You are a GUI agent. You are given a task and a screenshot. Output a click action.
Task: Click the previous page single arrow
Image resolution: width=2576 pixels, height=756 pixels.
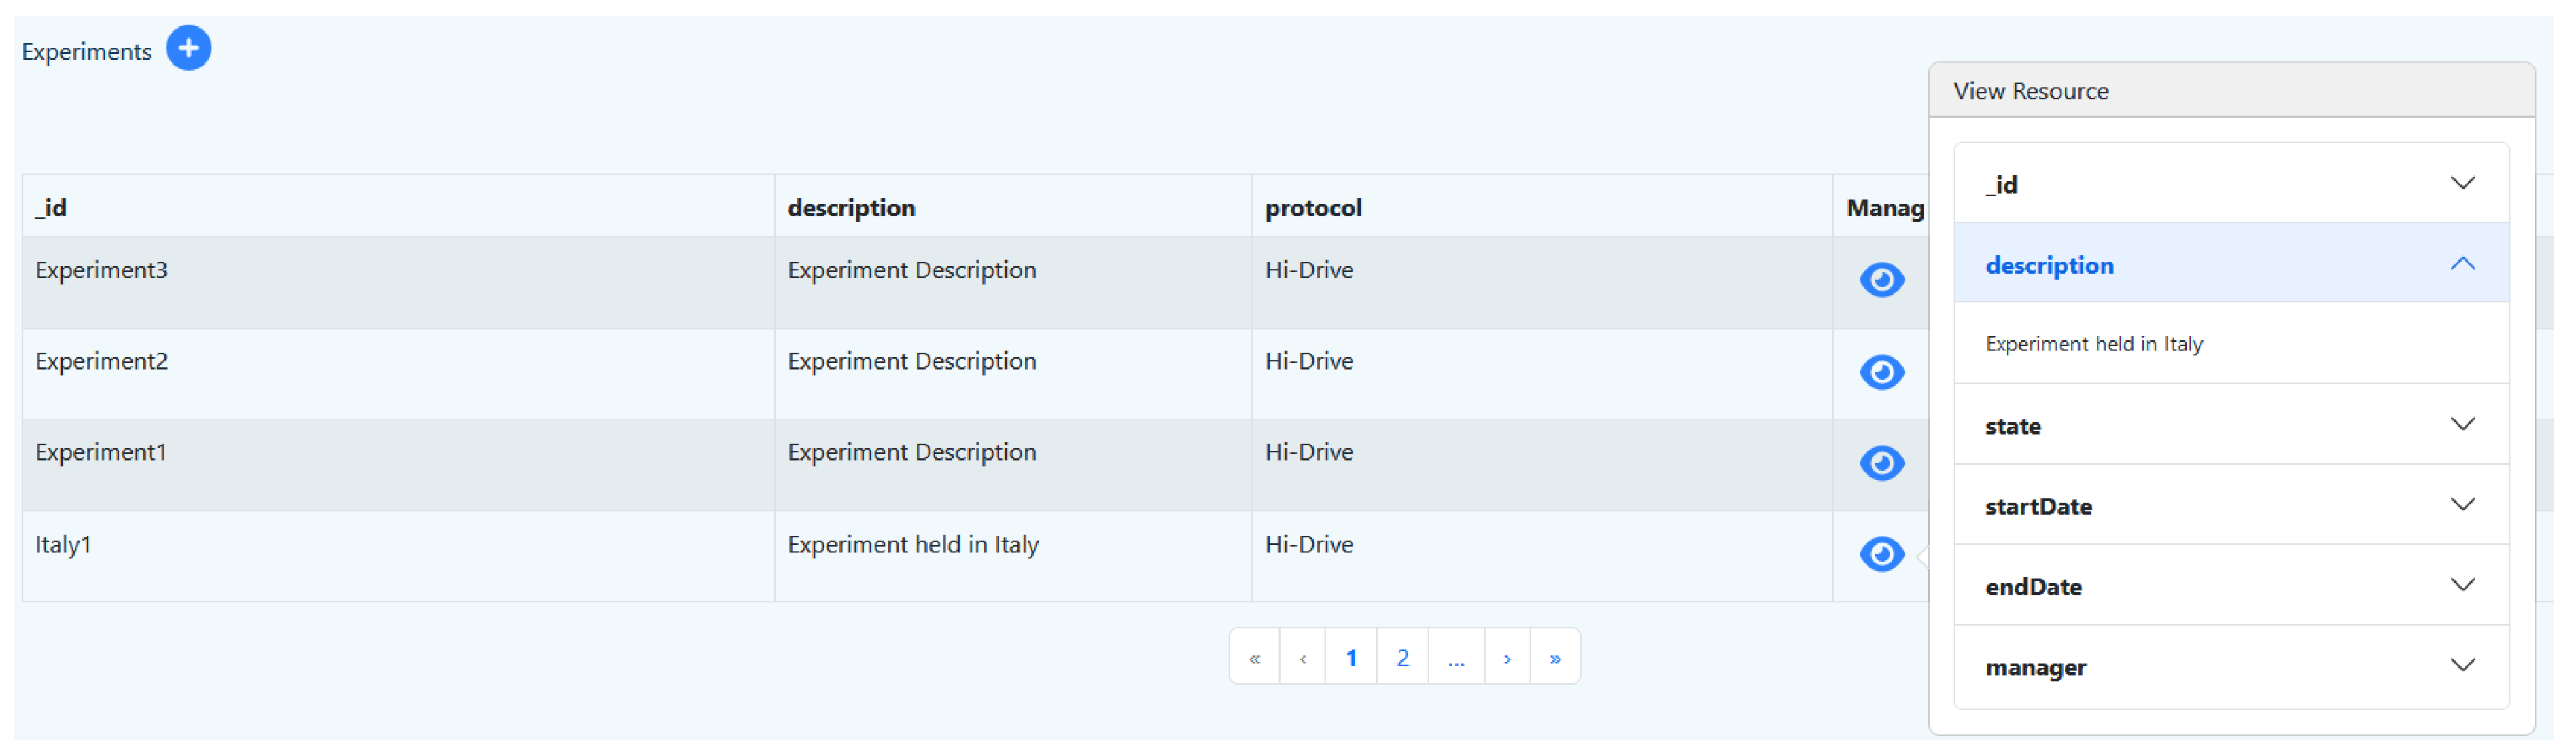pos(1302,658)
